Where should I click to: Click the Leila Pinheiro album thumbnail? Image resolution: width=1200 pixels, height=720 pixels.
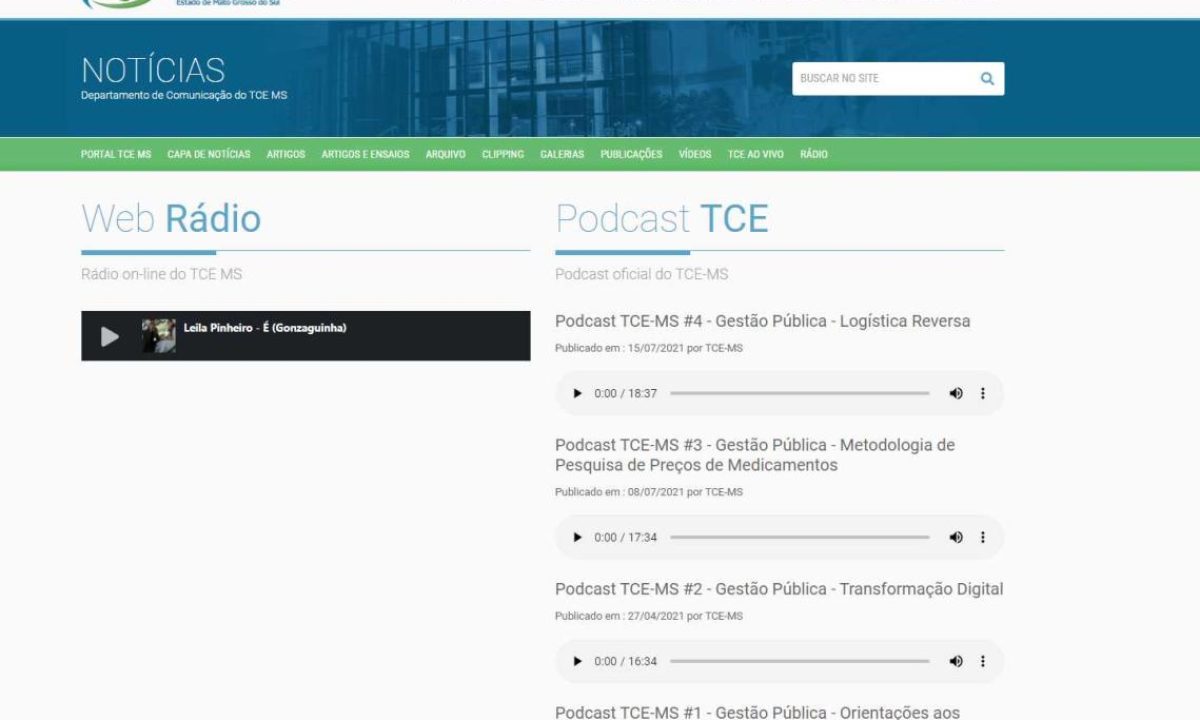pyautogui.click(x=159, y=336)
